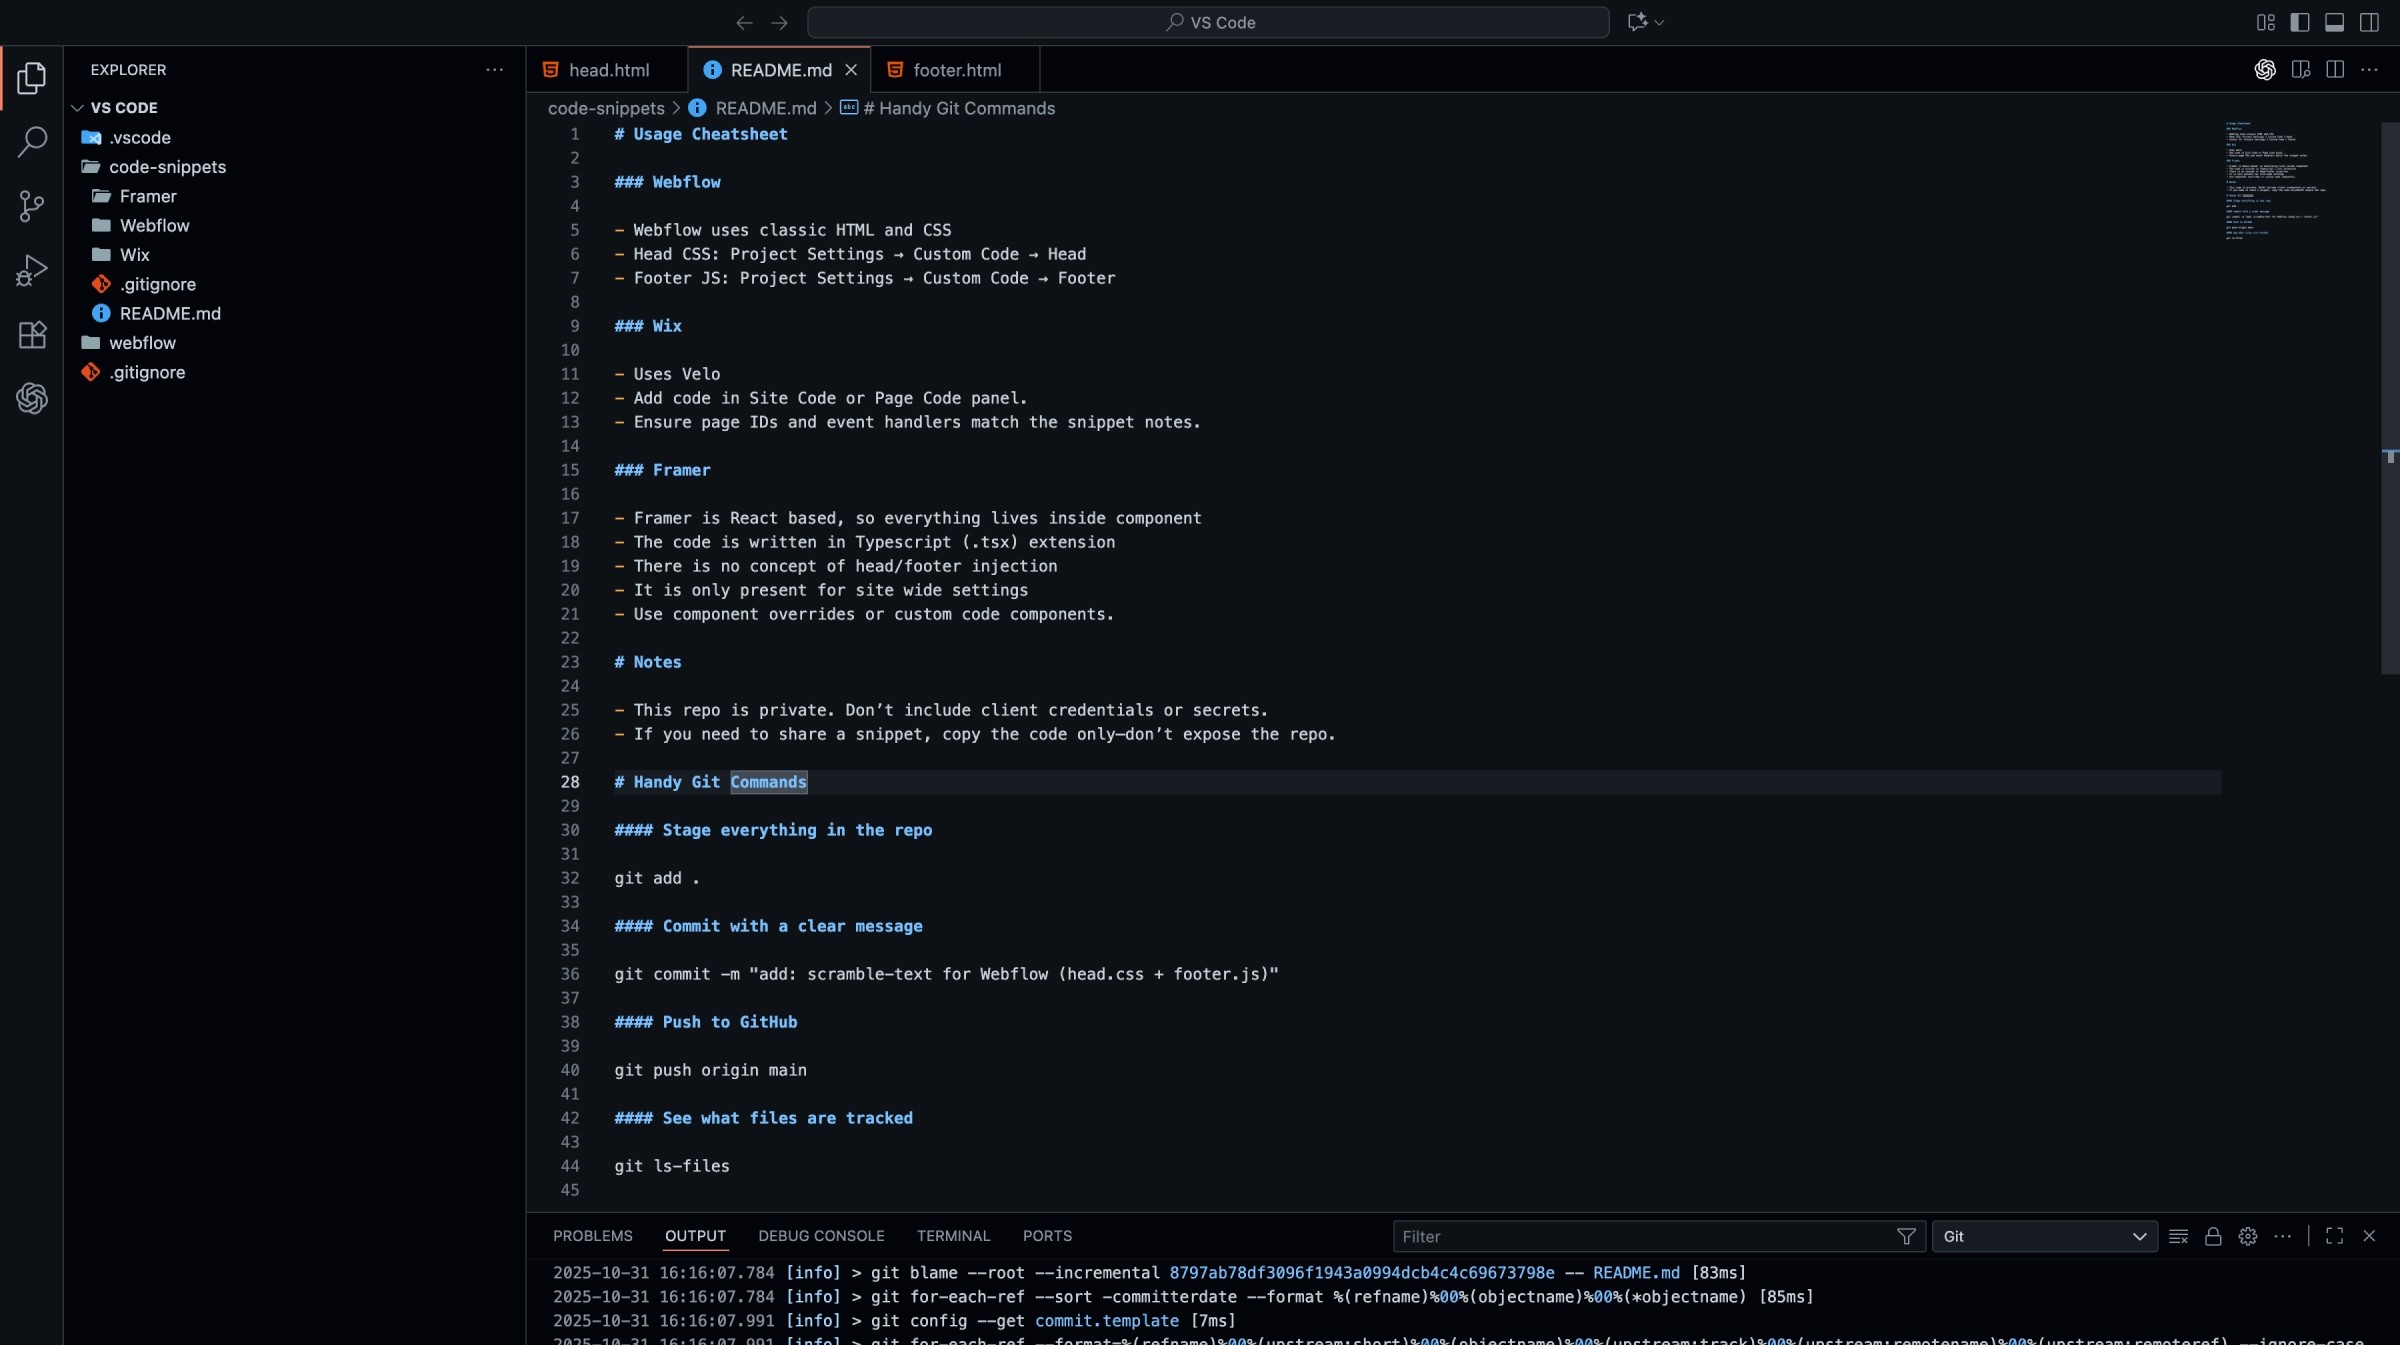Click the '### Wix' heading on line 9

(x=648, y=326)
